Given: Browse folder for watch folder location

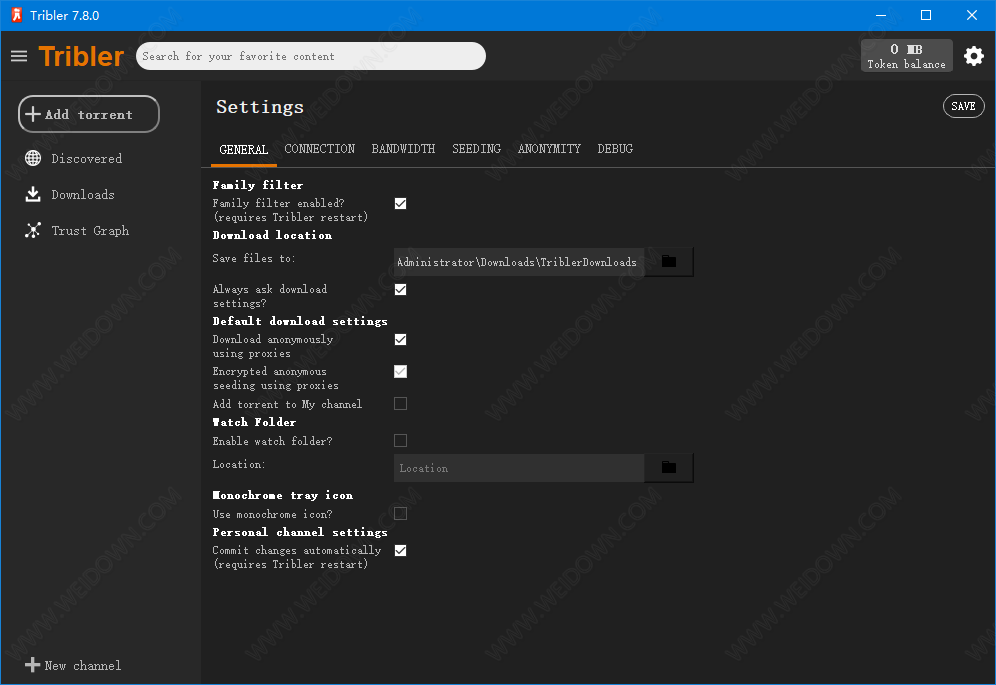Looking at the screenshot, I should (x=669, y=468).
